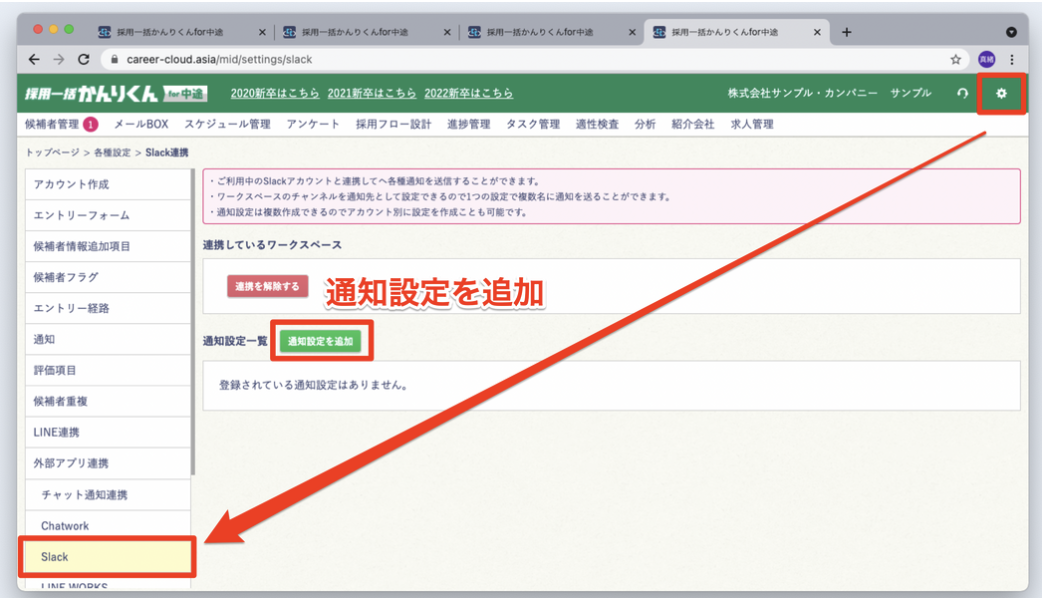1042x598 pixels.
Task: Select チャット通知連携 in sidebar
Action: [x=108, y=495]
